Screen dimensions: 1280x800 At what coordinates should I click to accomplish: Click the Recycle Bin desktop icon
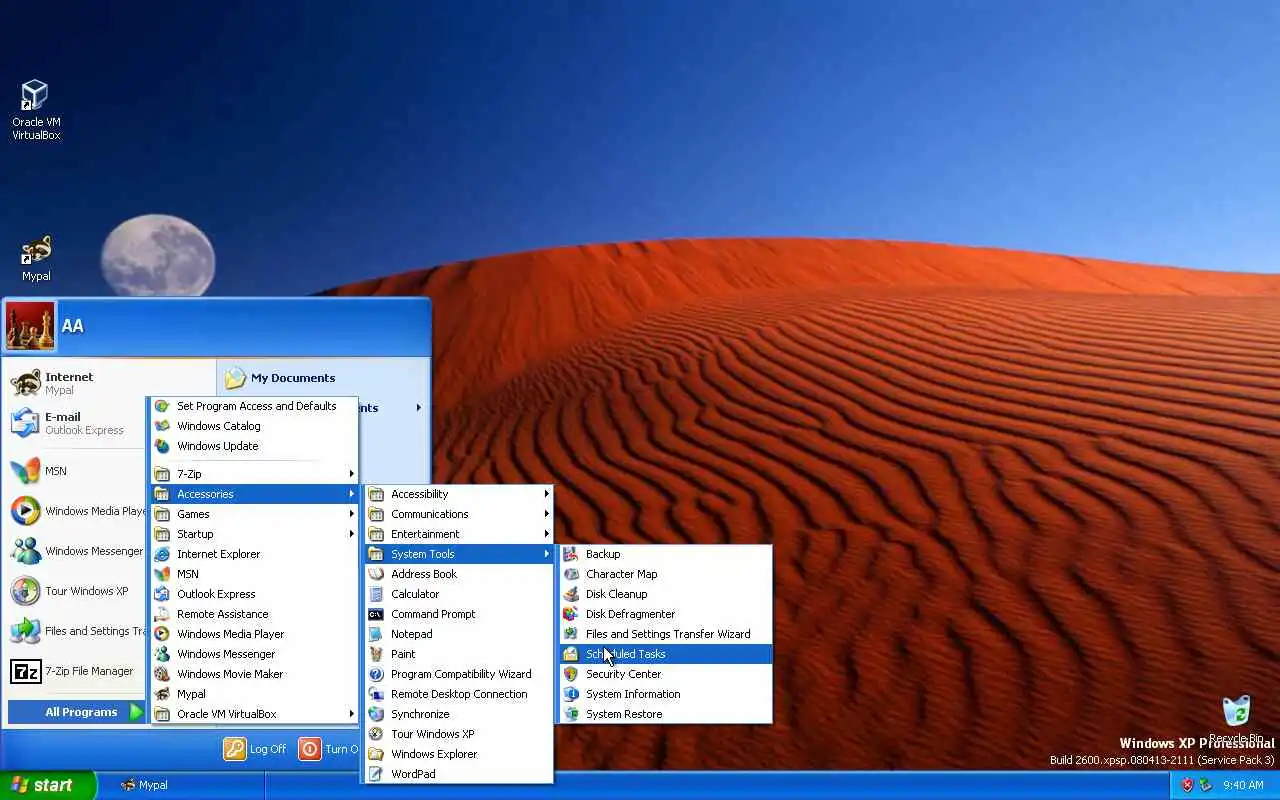pyautogui.click(x=1236, y=712)
